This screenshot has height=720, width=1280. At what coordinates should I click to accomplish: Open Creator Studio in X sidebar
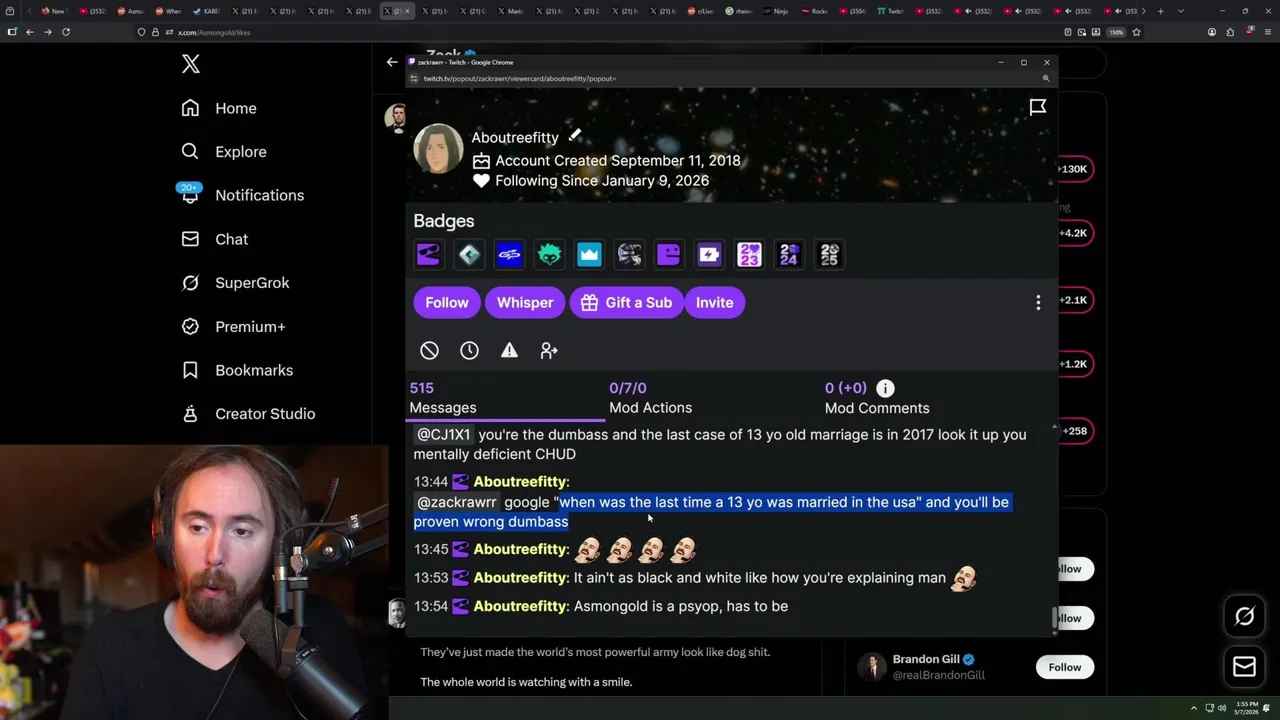pos(248,414)
